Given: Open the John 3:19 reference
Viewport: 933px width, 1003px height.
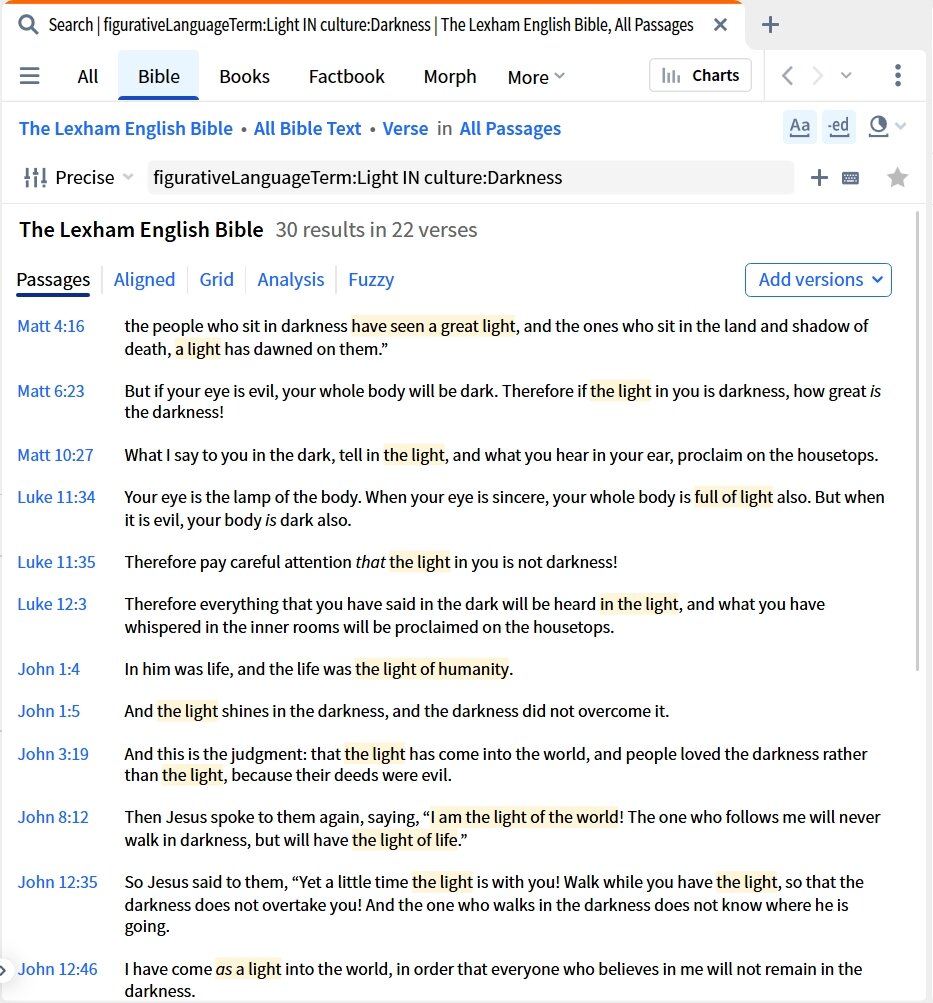Looking at the screenshot, I should tap(53, 754).
